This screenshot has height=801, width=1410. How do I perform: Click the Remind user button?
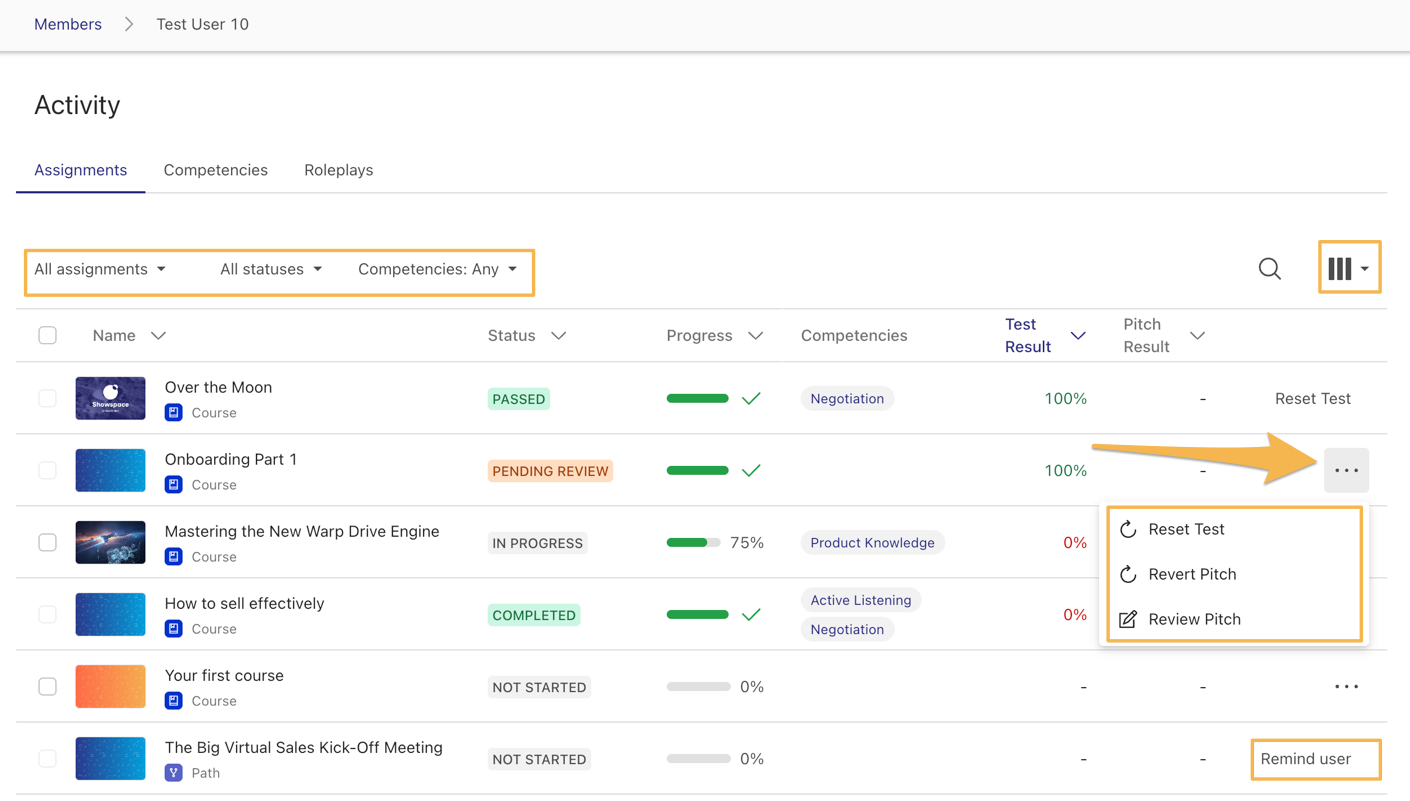point(1305,759)
